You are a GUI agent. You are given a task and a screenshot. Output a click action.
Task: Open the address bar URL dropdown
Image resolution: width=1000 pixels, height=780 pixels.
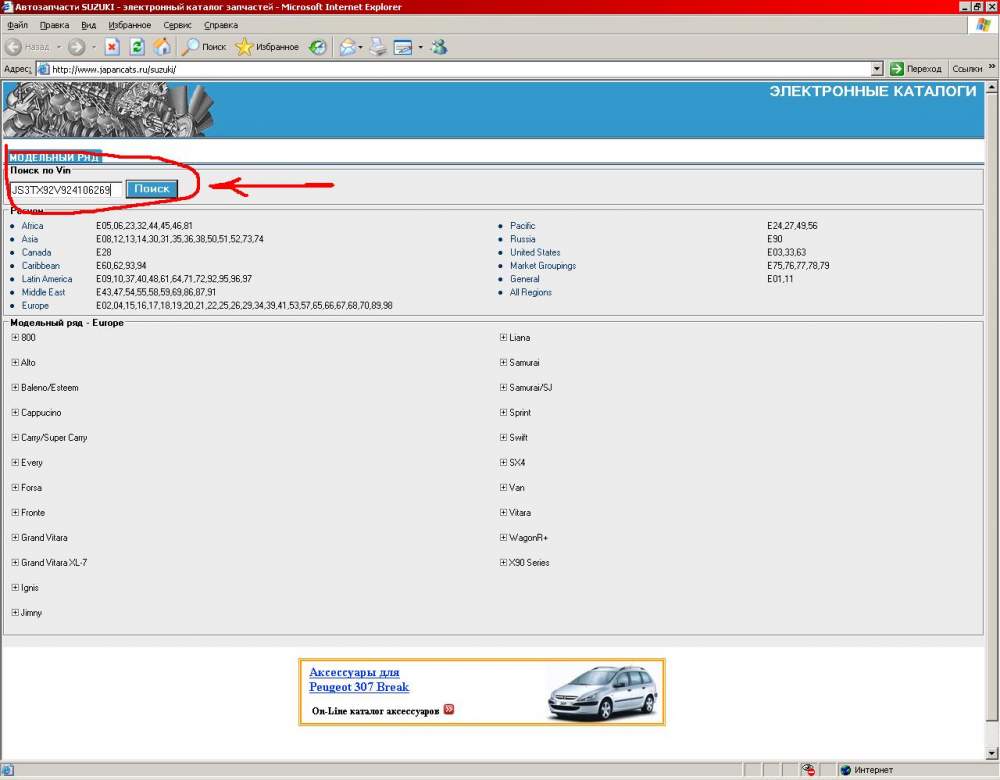(877, 69)
